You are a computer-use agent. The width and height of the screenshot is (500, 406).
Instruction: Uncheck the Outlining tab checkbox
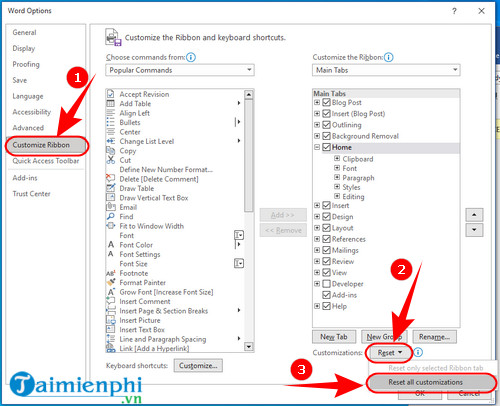tap(326, 125)
